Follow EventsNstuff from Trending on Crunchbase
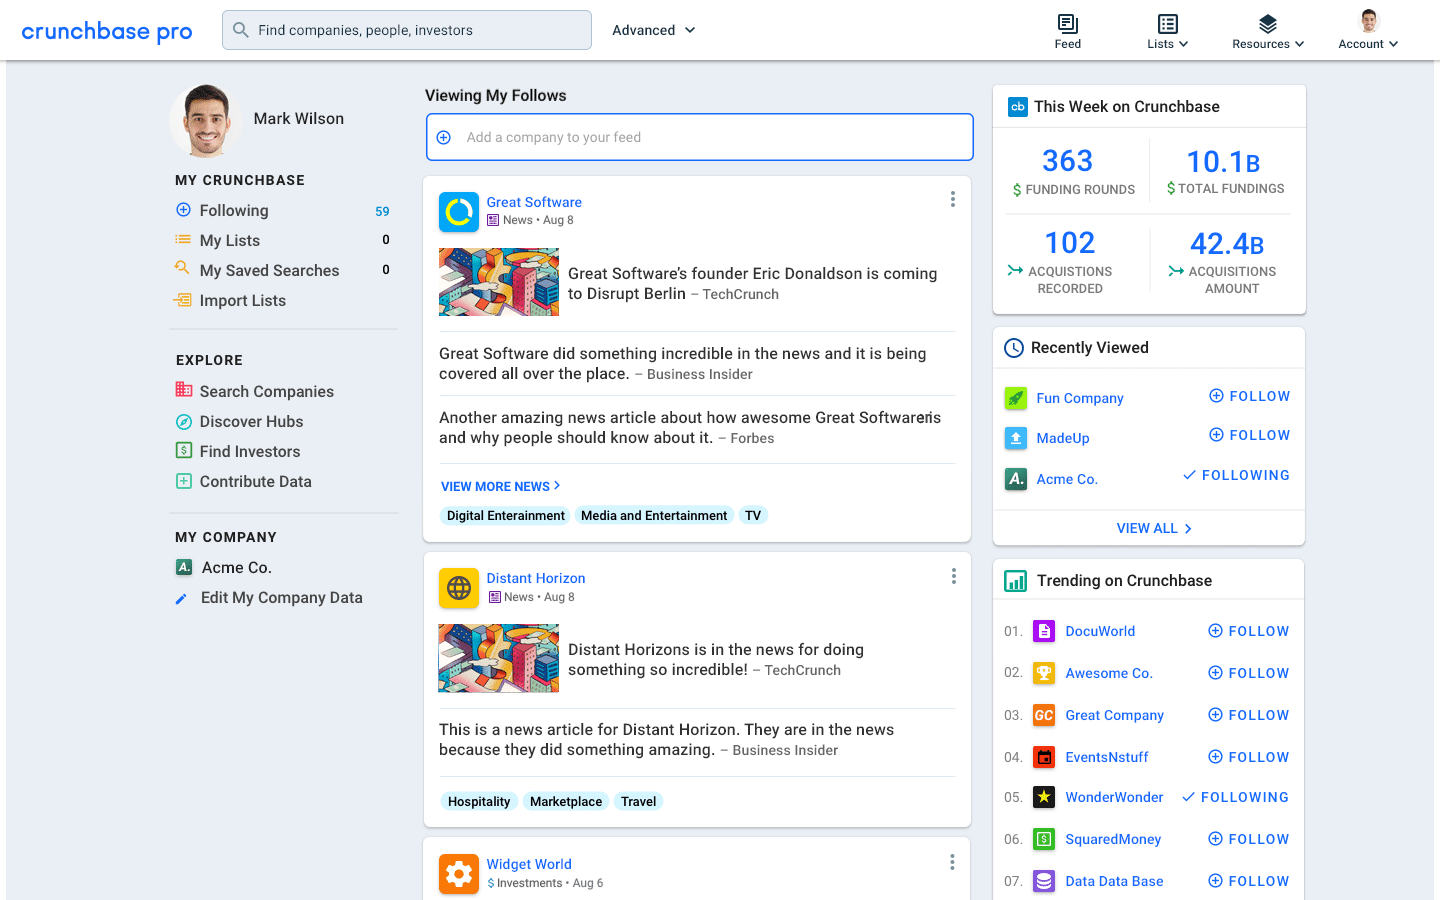This screenshot has height=900, width=1440. [1248, 757]
